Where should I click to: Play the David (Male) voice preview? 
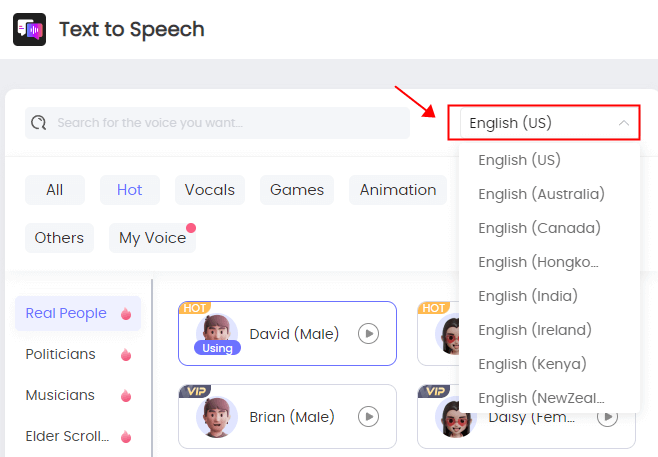coord(368,334)
